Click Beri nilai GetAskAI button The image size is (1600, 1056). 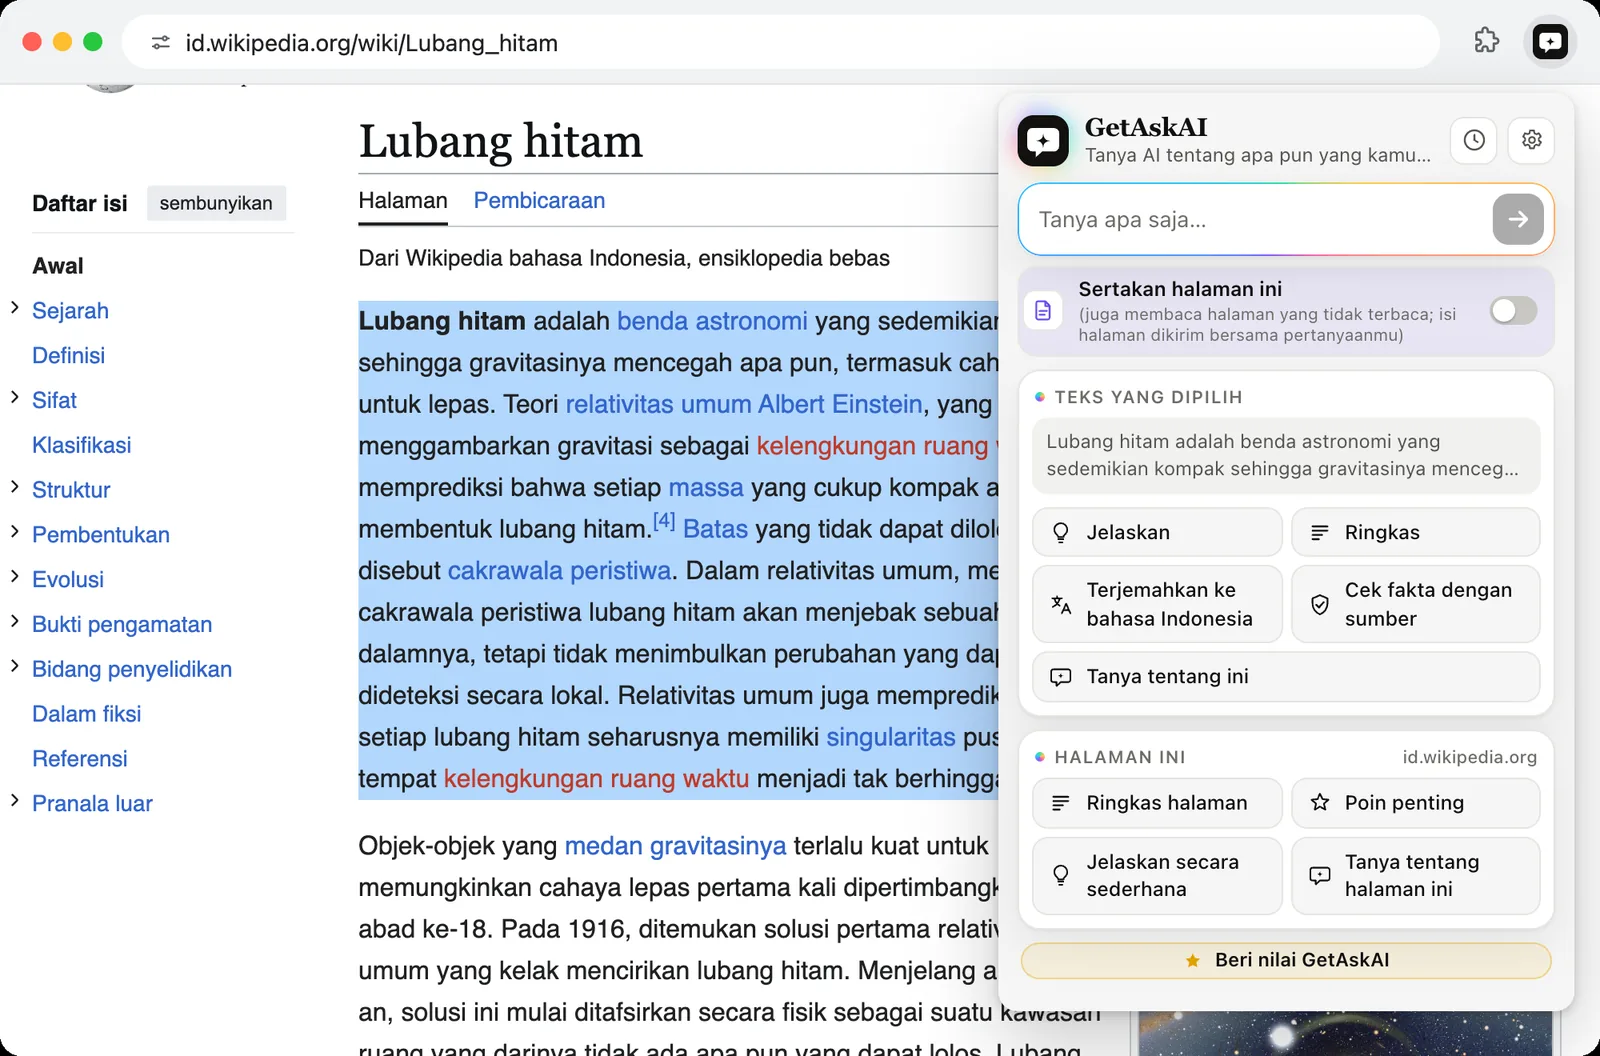(x=1286, y=961)
